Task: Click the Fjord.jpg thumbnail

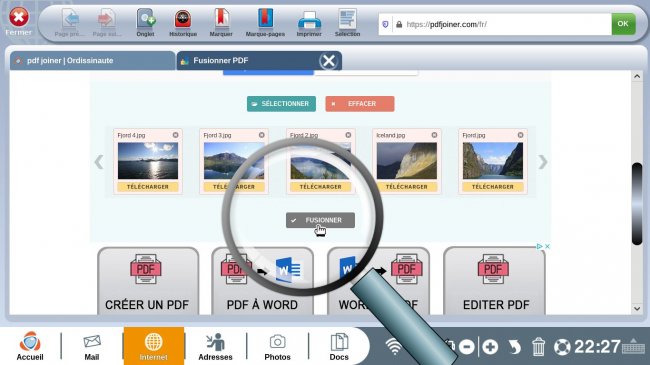Action: coord(493,161)
